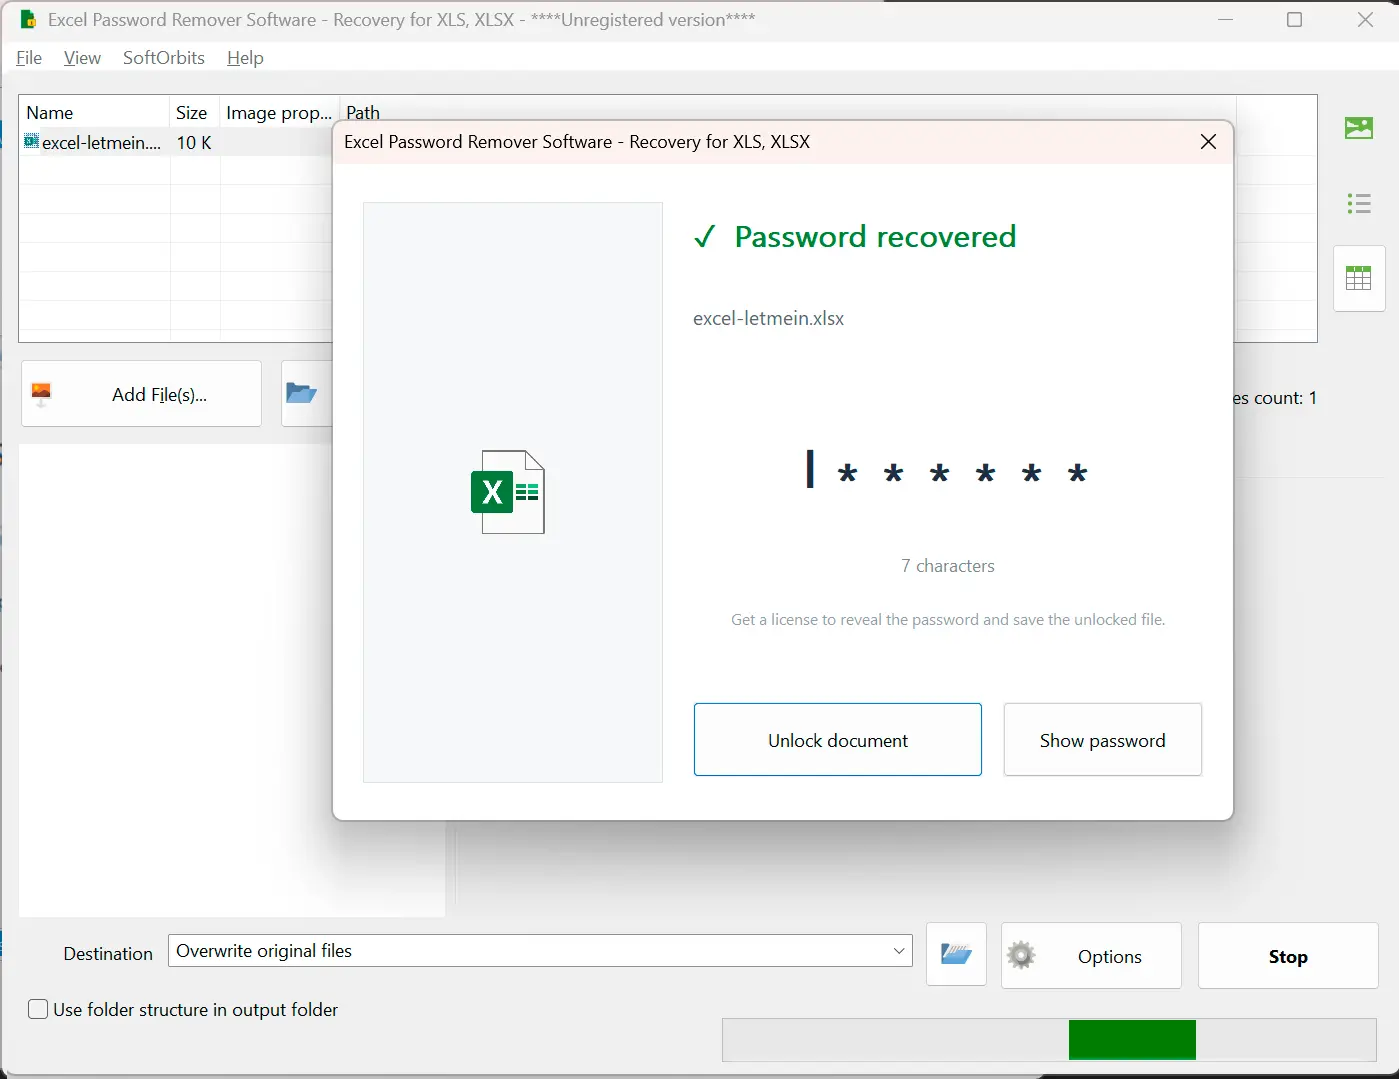Image resolution: width=1399 pixels, height=1079 pixels.
Task: Click the Unlock document button
Action: [x=838, y=740]
